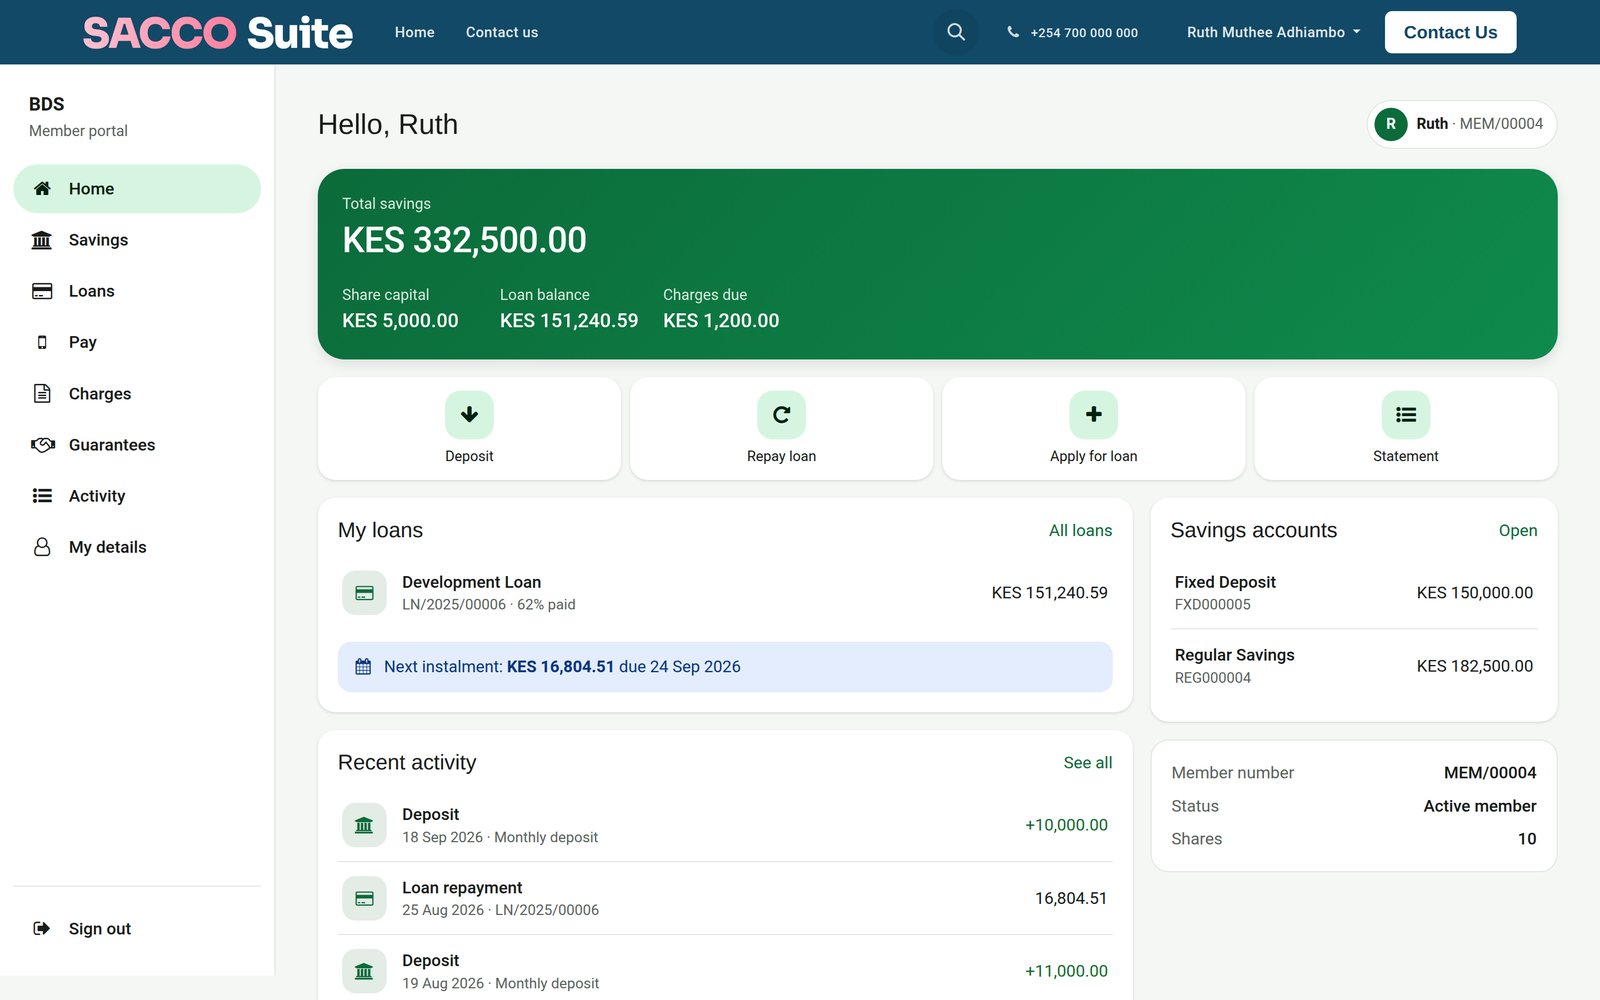Image resolution: width=1600 pixels, height=1000 pixels.
Task: Click the SACCO Suite logo
Action: [x=217, y=32]
